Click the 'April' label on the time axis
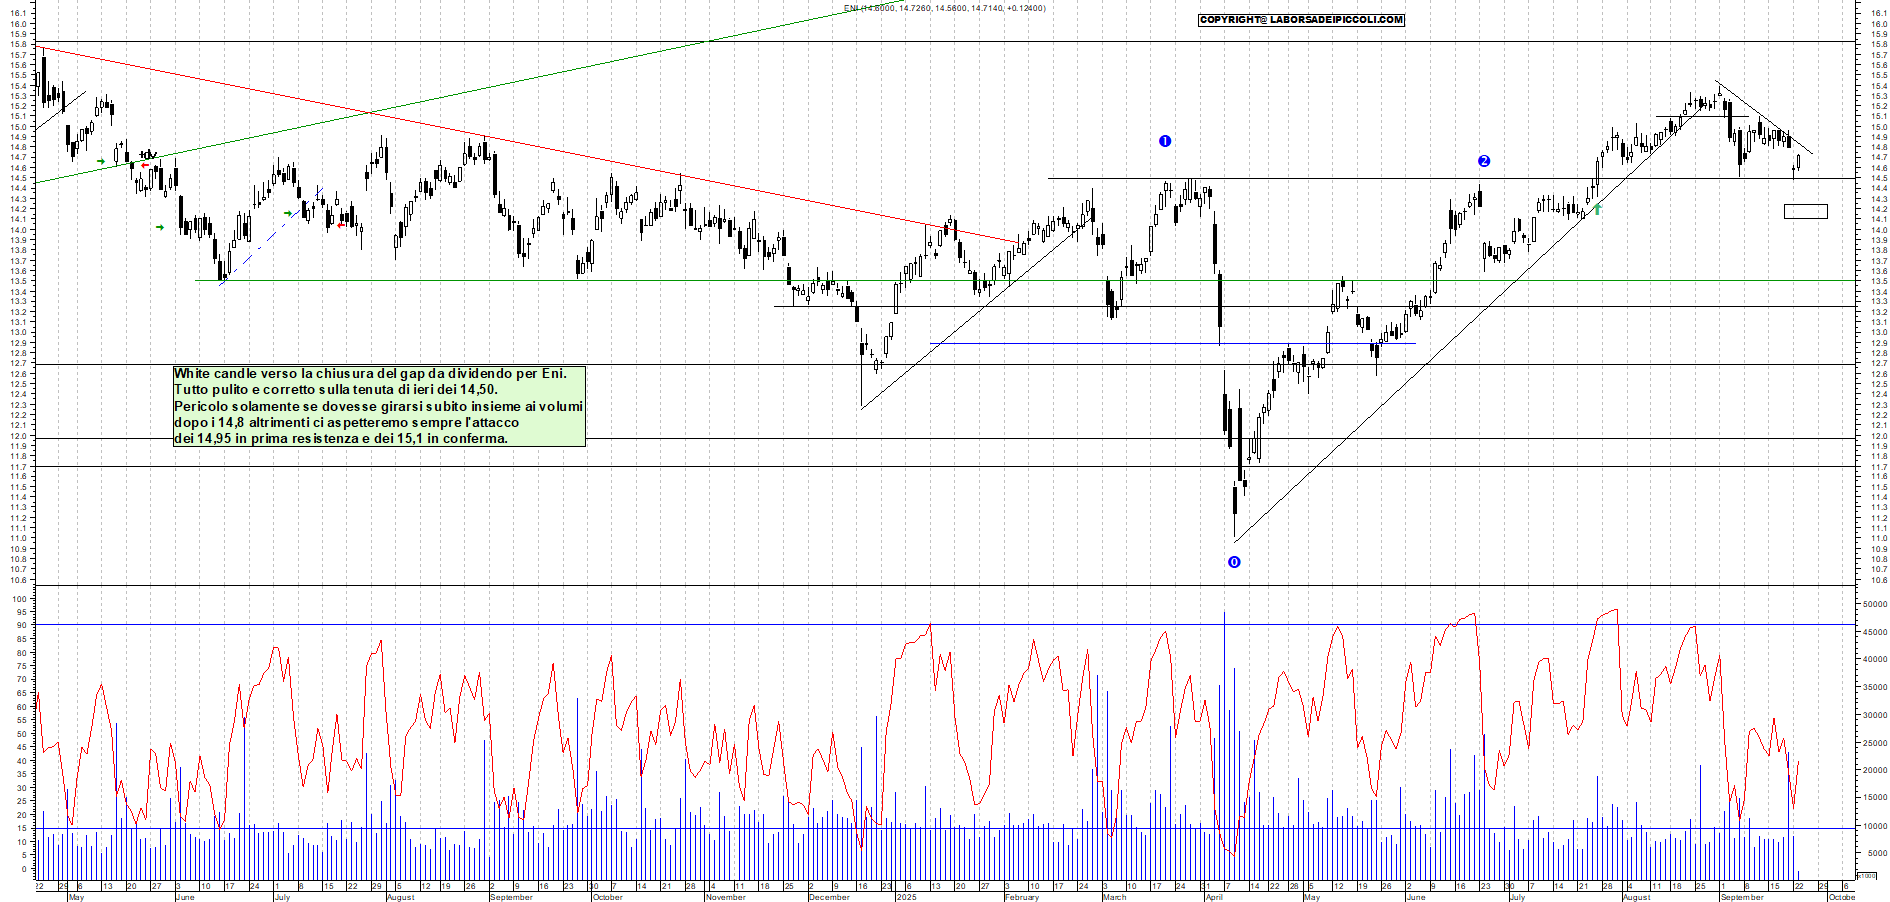 click(1214, 897)
